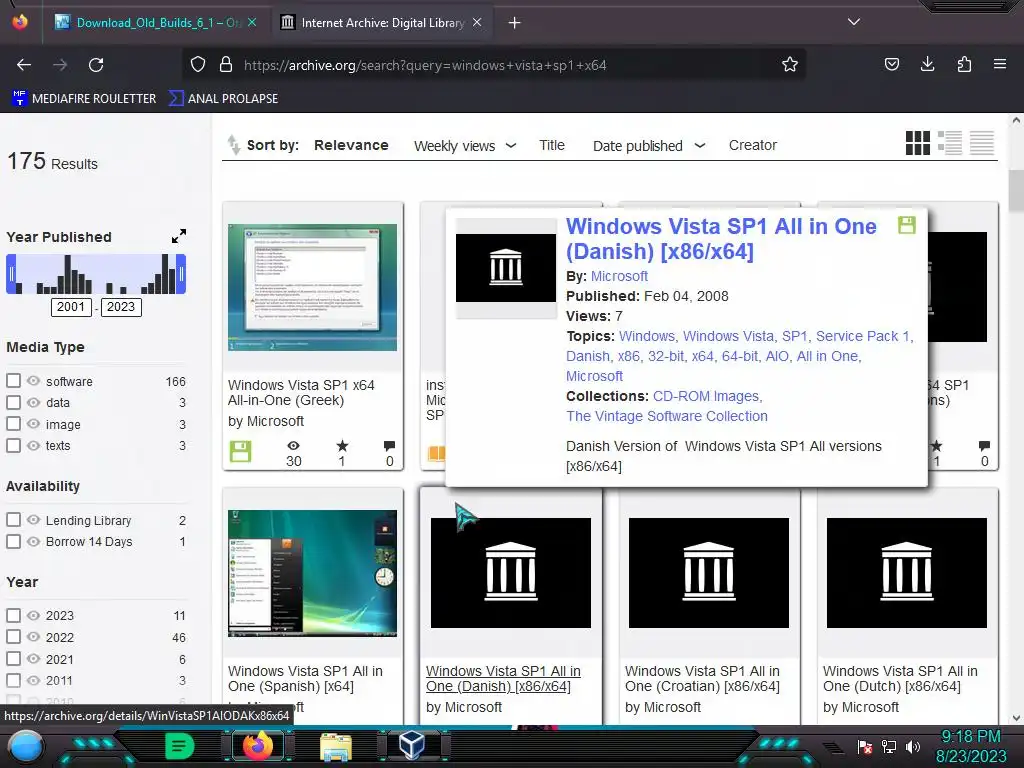Click the left handle of year histogram slider
Viewport: 1024px width, 768px height.
(11, 274)
